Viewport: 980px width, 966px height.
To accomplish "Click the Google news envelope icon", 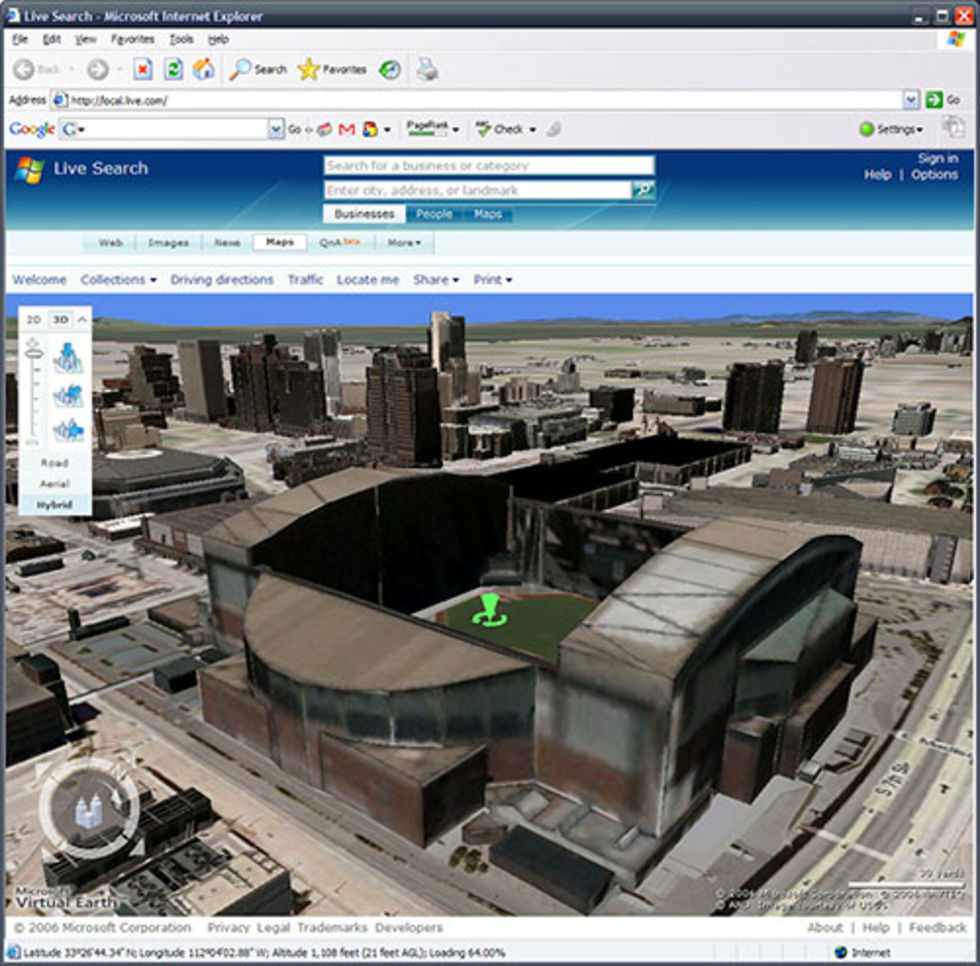I will coord(324,129).
